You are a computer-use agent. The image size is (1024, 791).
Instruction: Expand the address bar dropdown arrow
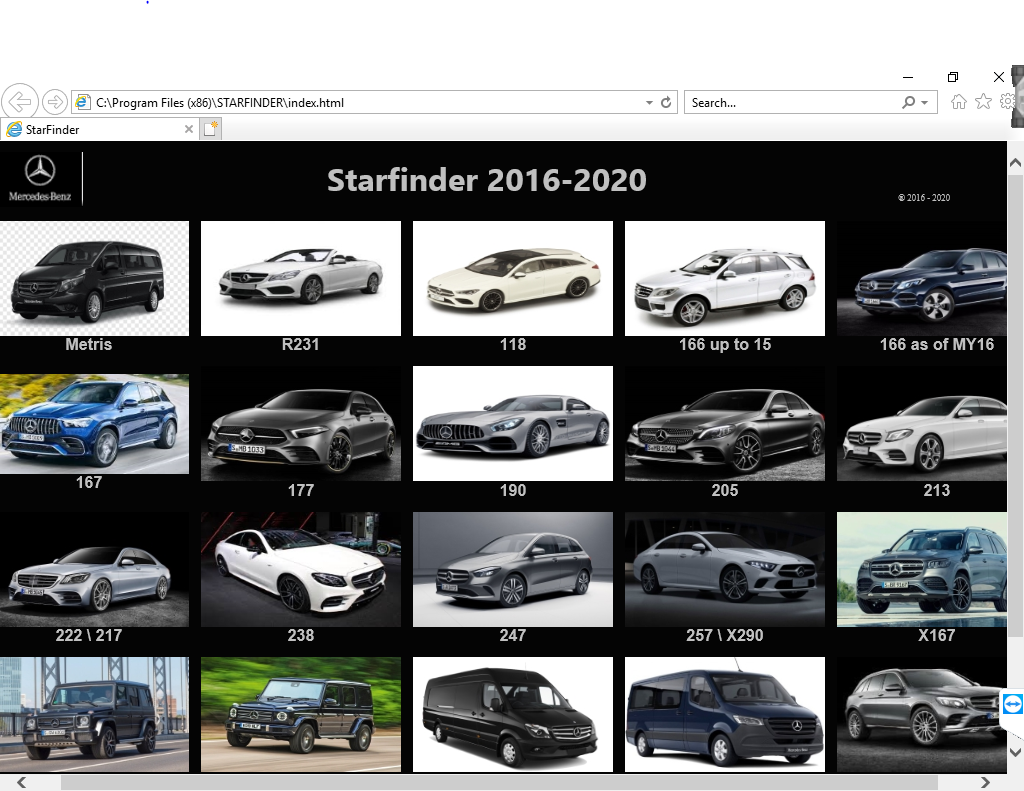pyautogui.click(x=649, y=102)
